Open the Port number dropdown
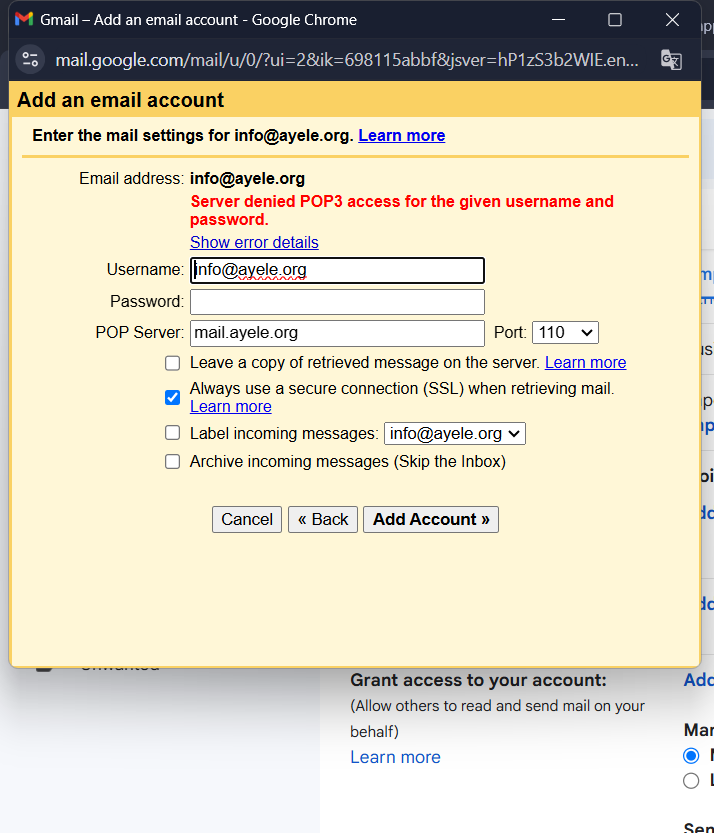The image size is (714, 833). click(565, 333)
